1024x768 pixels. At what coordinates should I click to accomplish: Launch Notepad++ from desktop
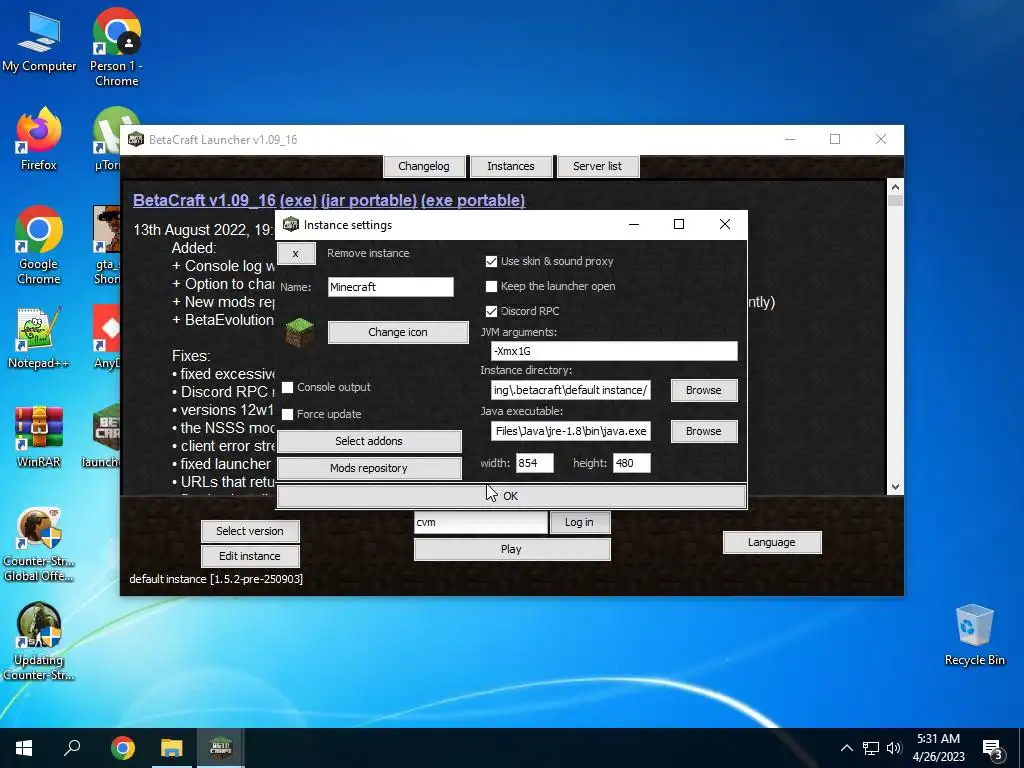39,338
